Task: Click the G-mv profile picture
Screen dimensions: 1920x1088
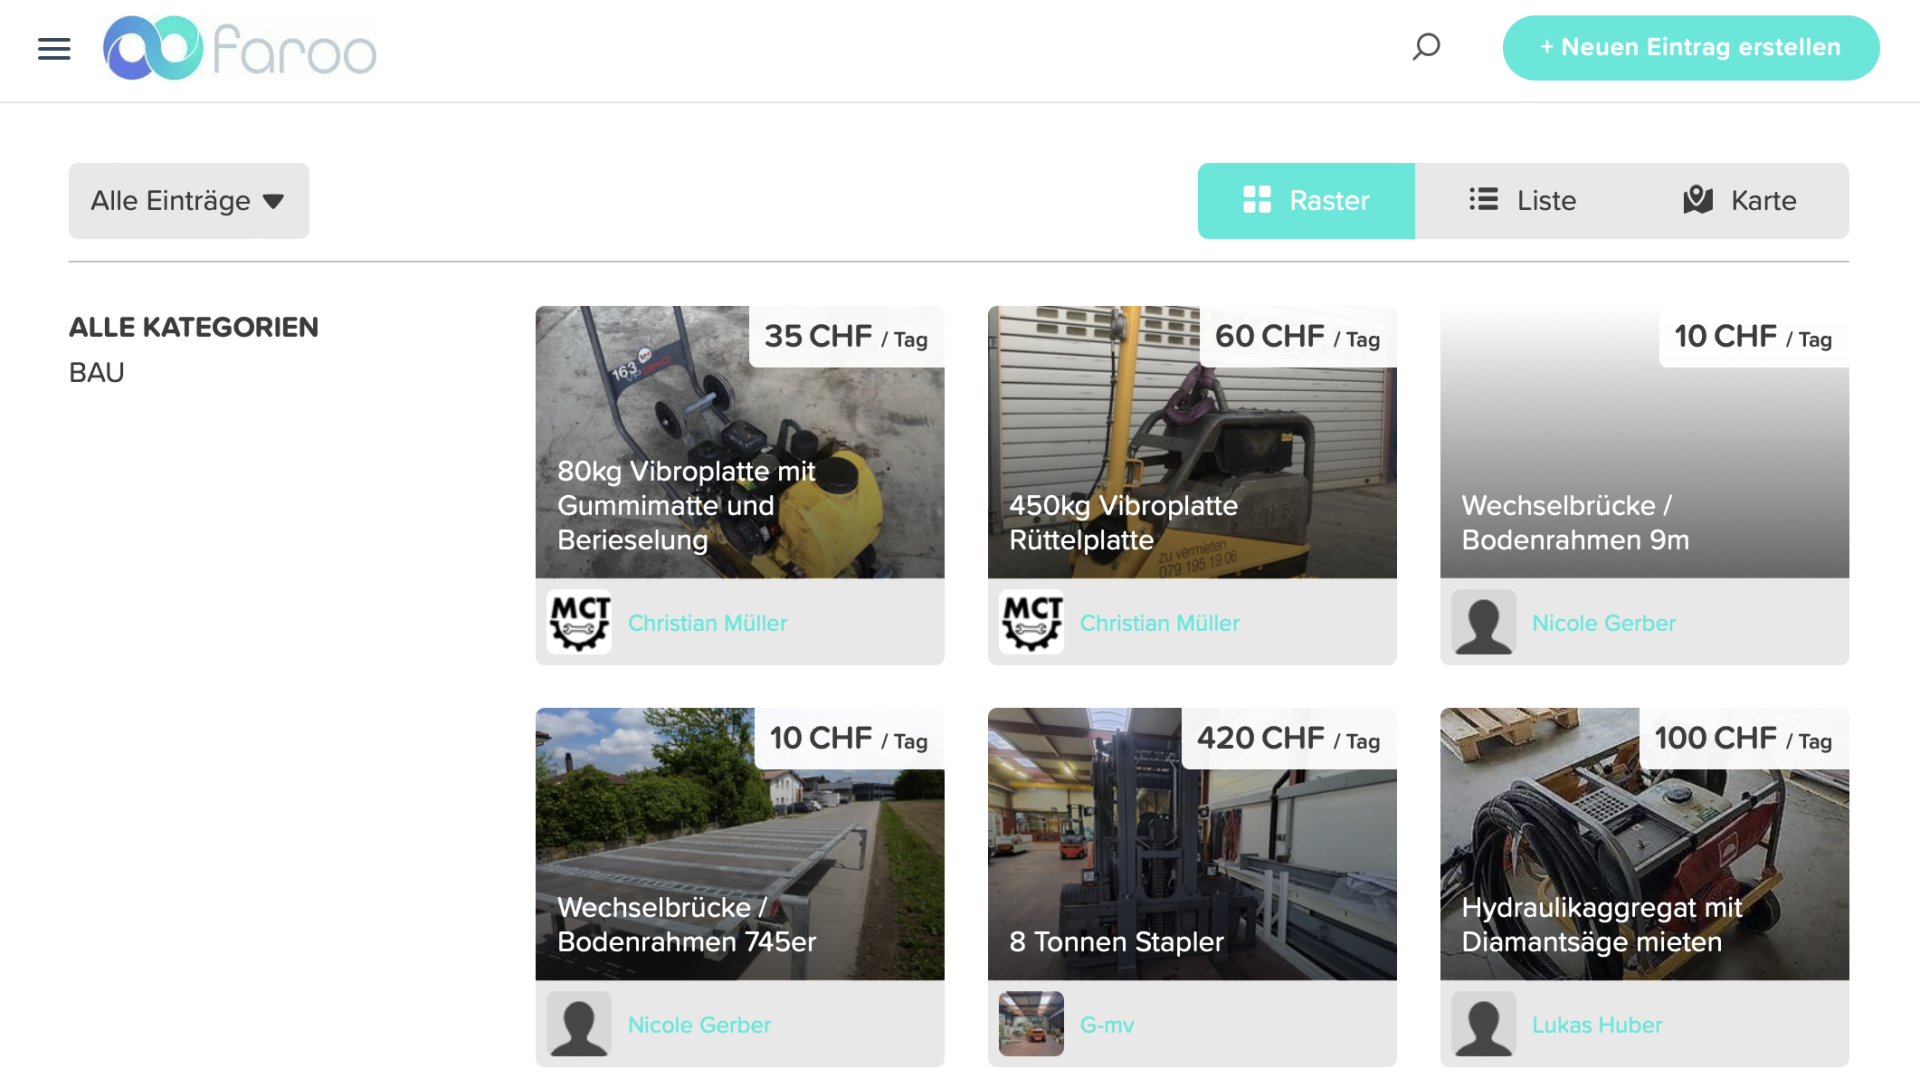Action: pos(1031,1024)
